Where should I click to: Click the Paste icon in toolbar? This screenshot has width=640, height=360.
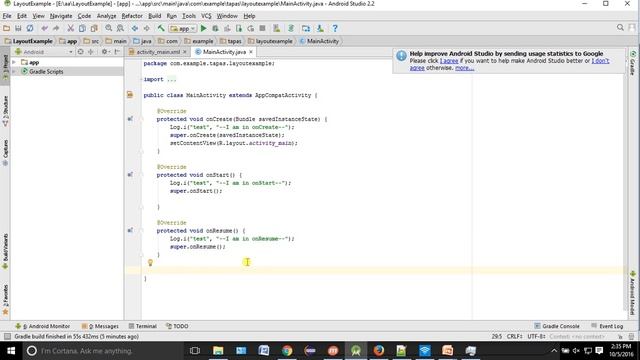tap(94, 29)
